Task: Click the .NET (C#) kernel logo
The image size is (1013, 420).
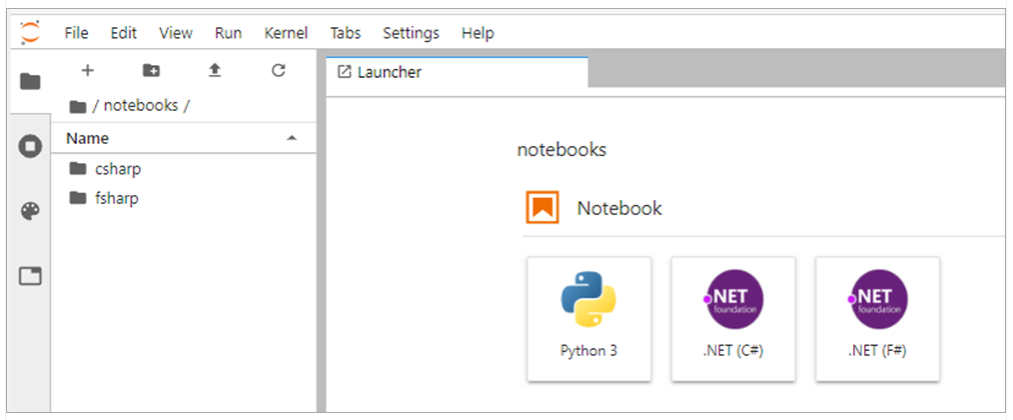Action: (x=733, y=299)
